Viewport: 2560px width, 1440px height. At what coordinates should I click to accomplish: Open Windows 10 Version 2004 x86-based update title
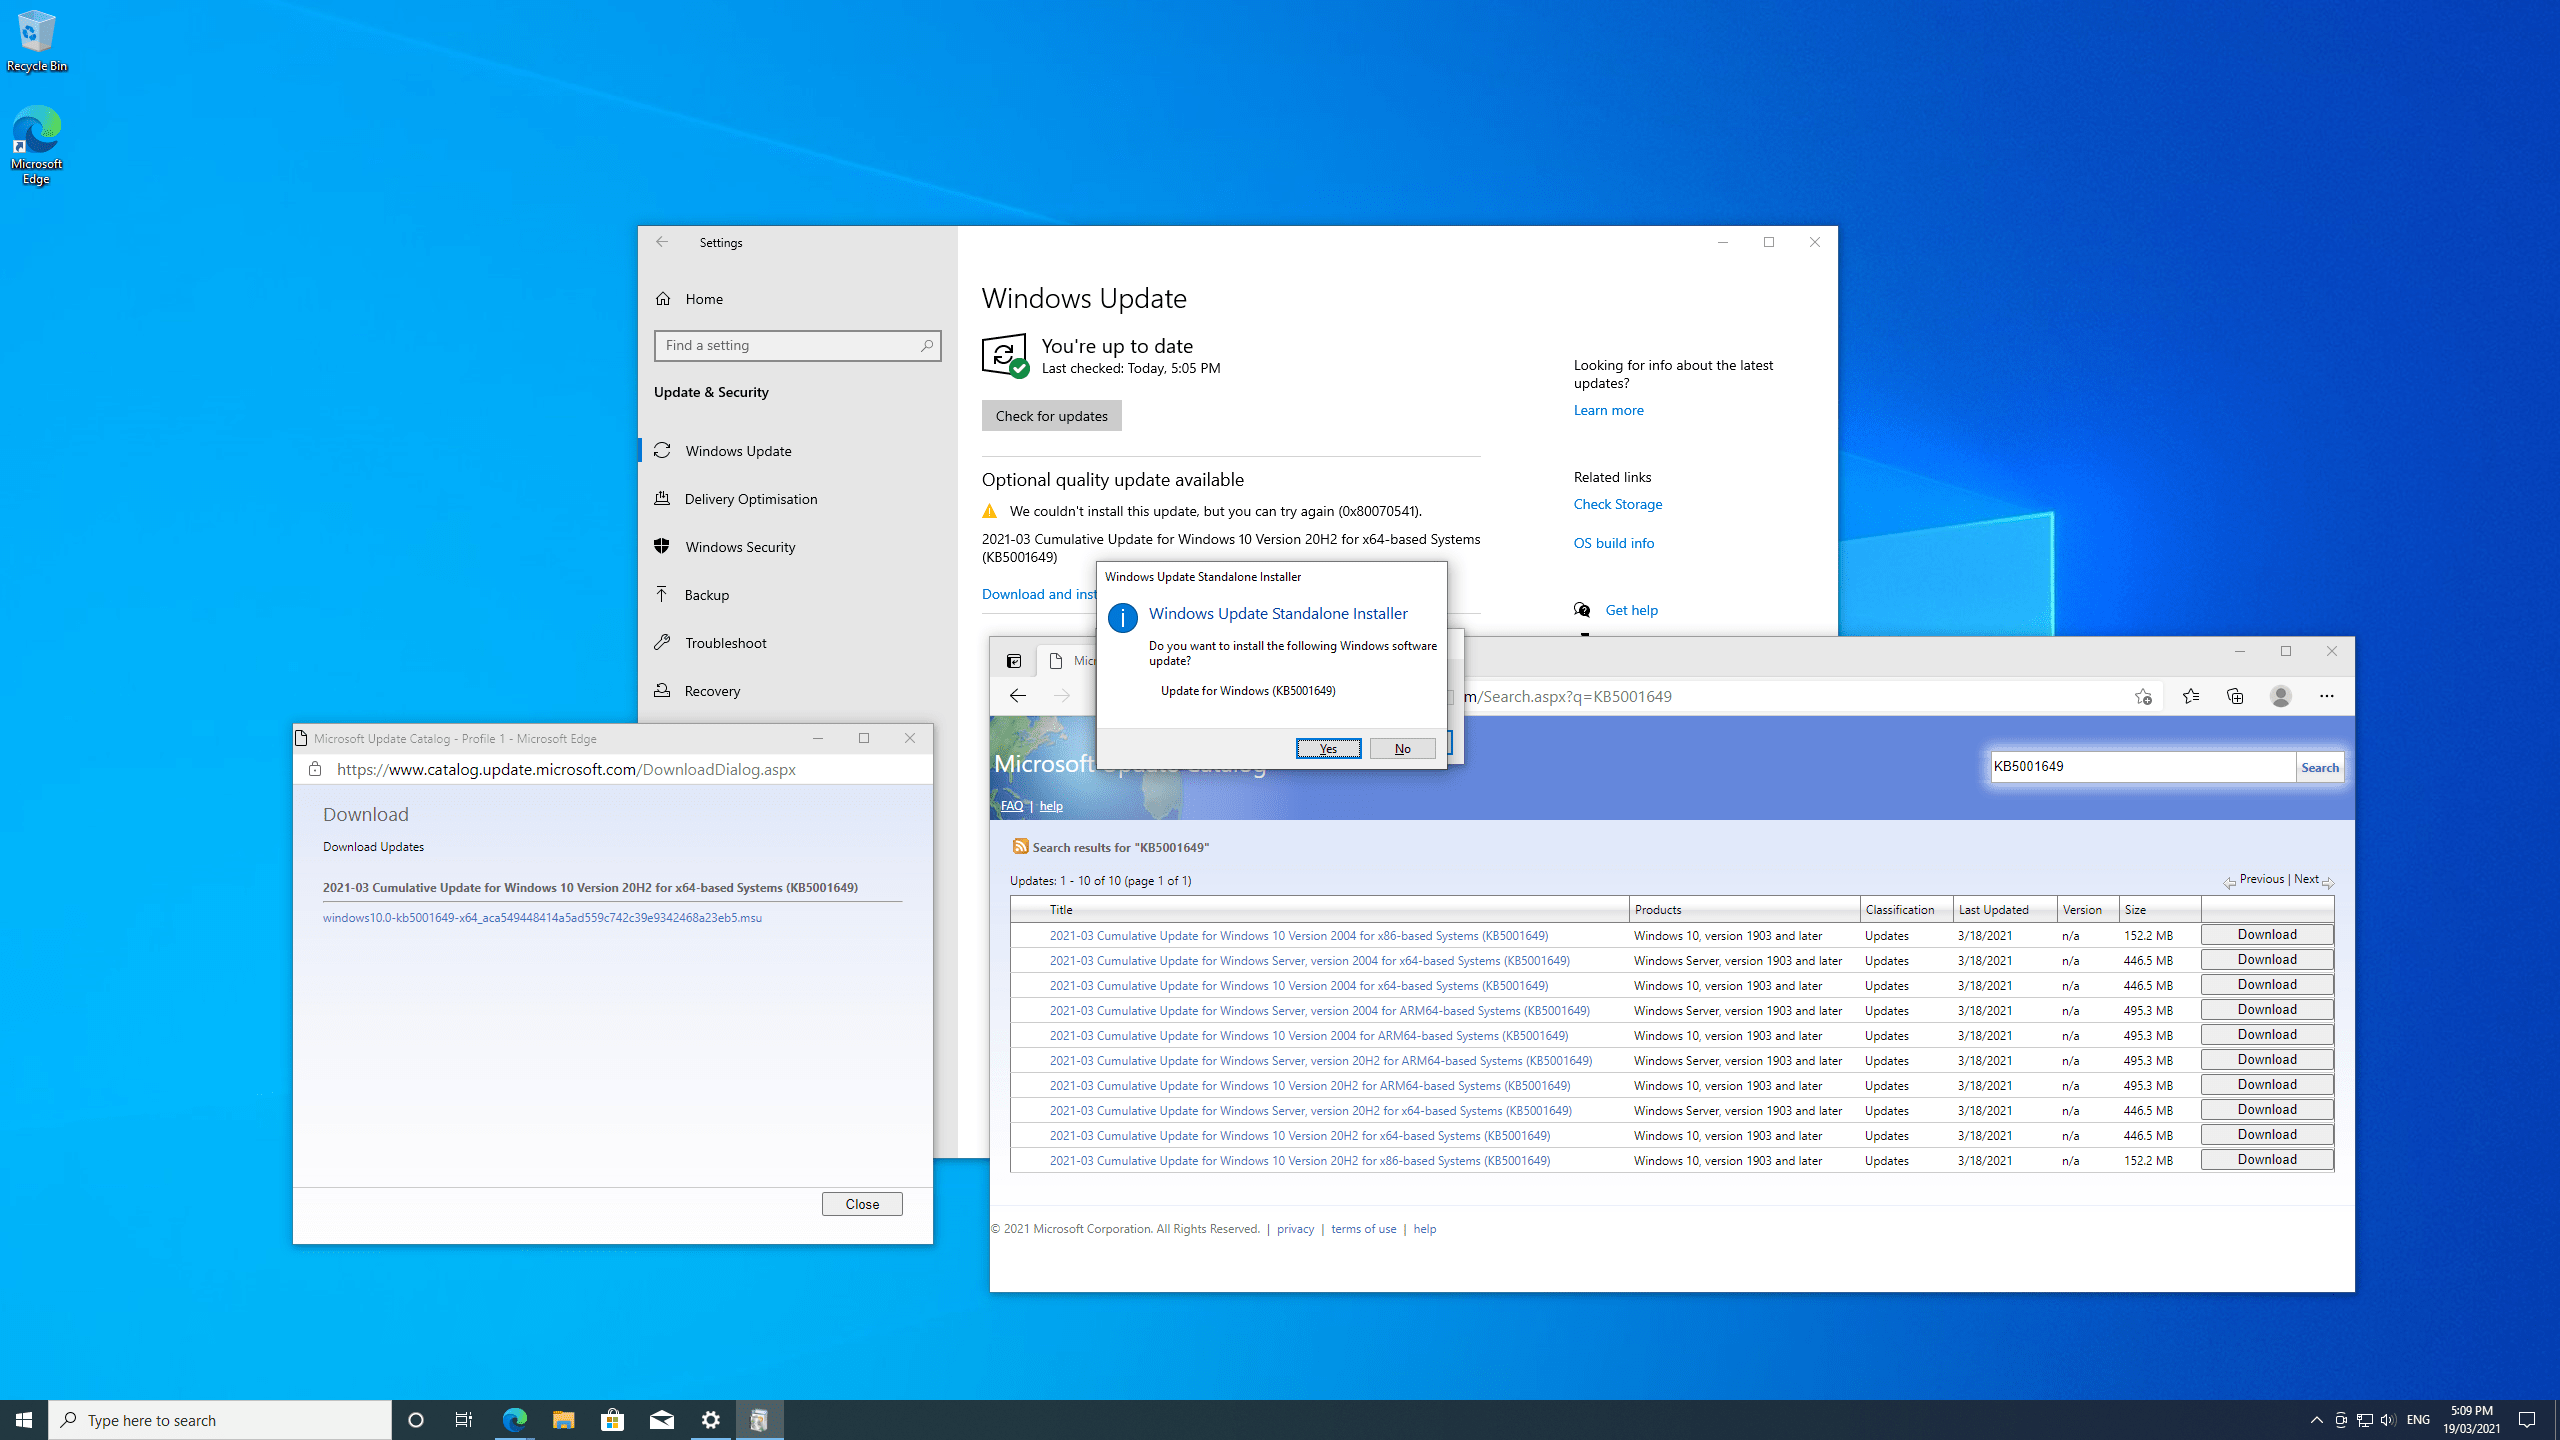(1298, 935)
